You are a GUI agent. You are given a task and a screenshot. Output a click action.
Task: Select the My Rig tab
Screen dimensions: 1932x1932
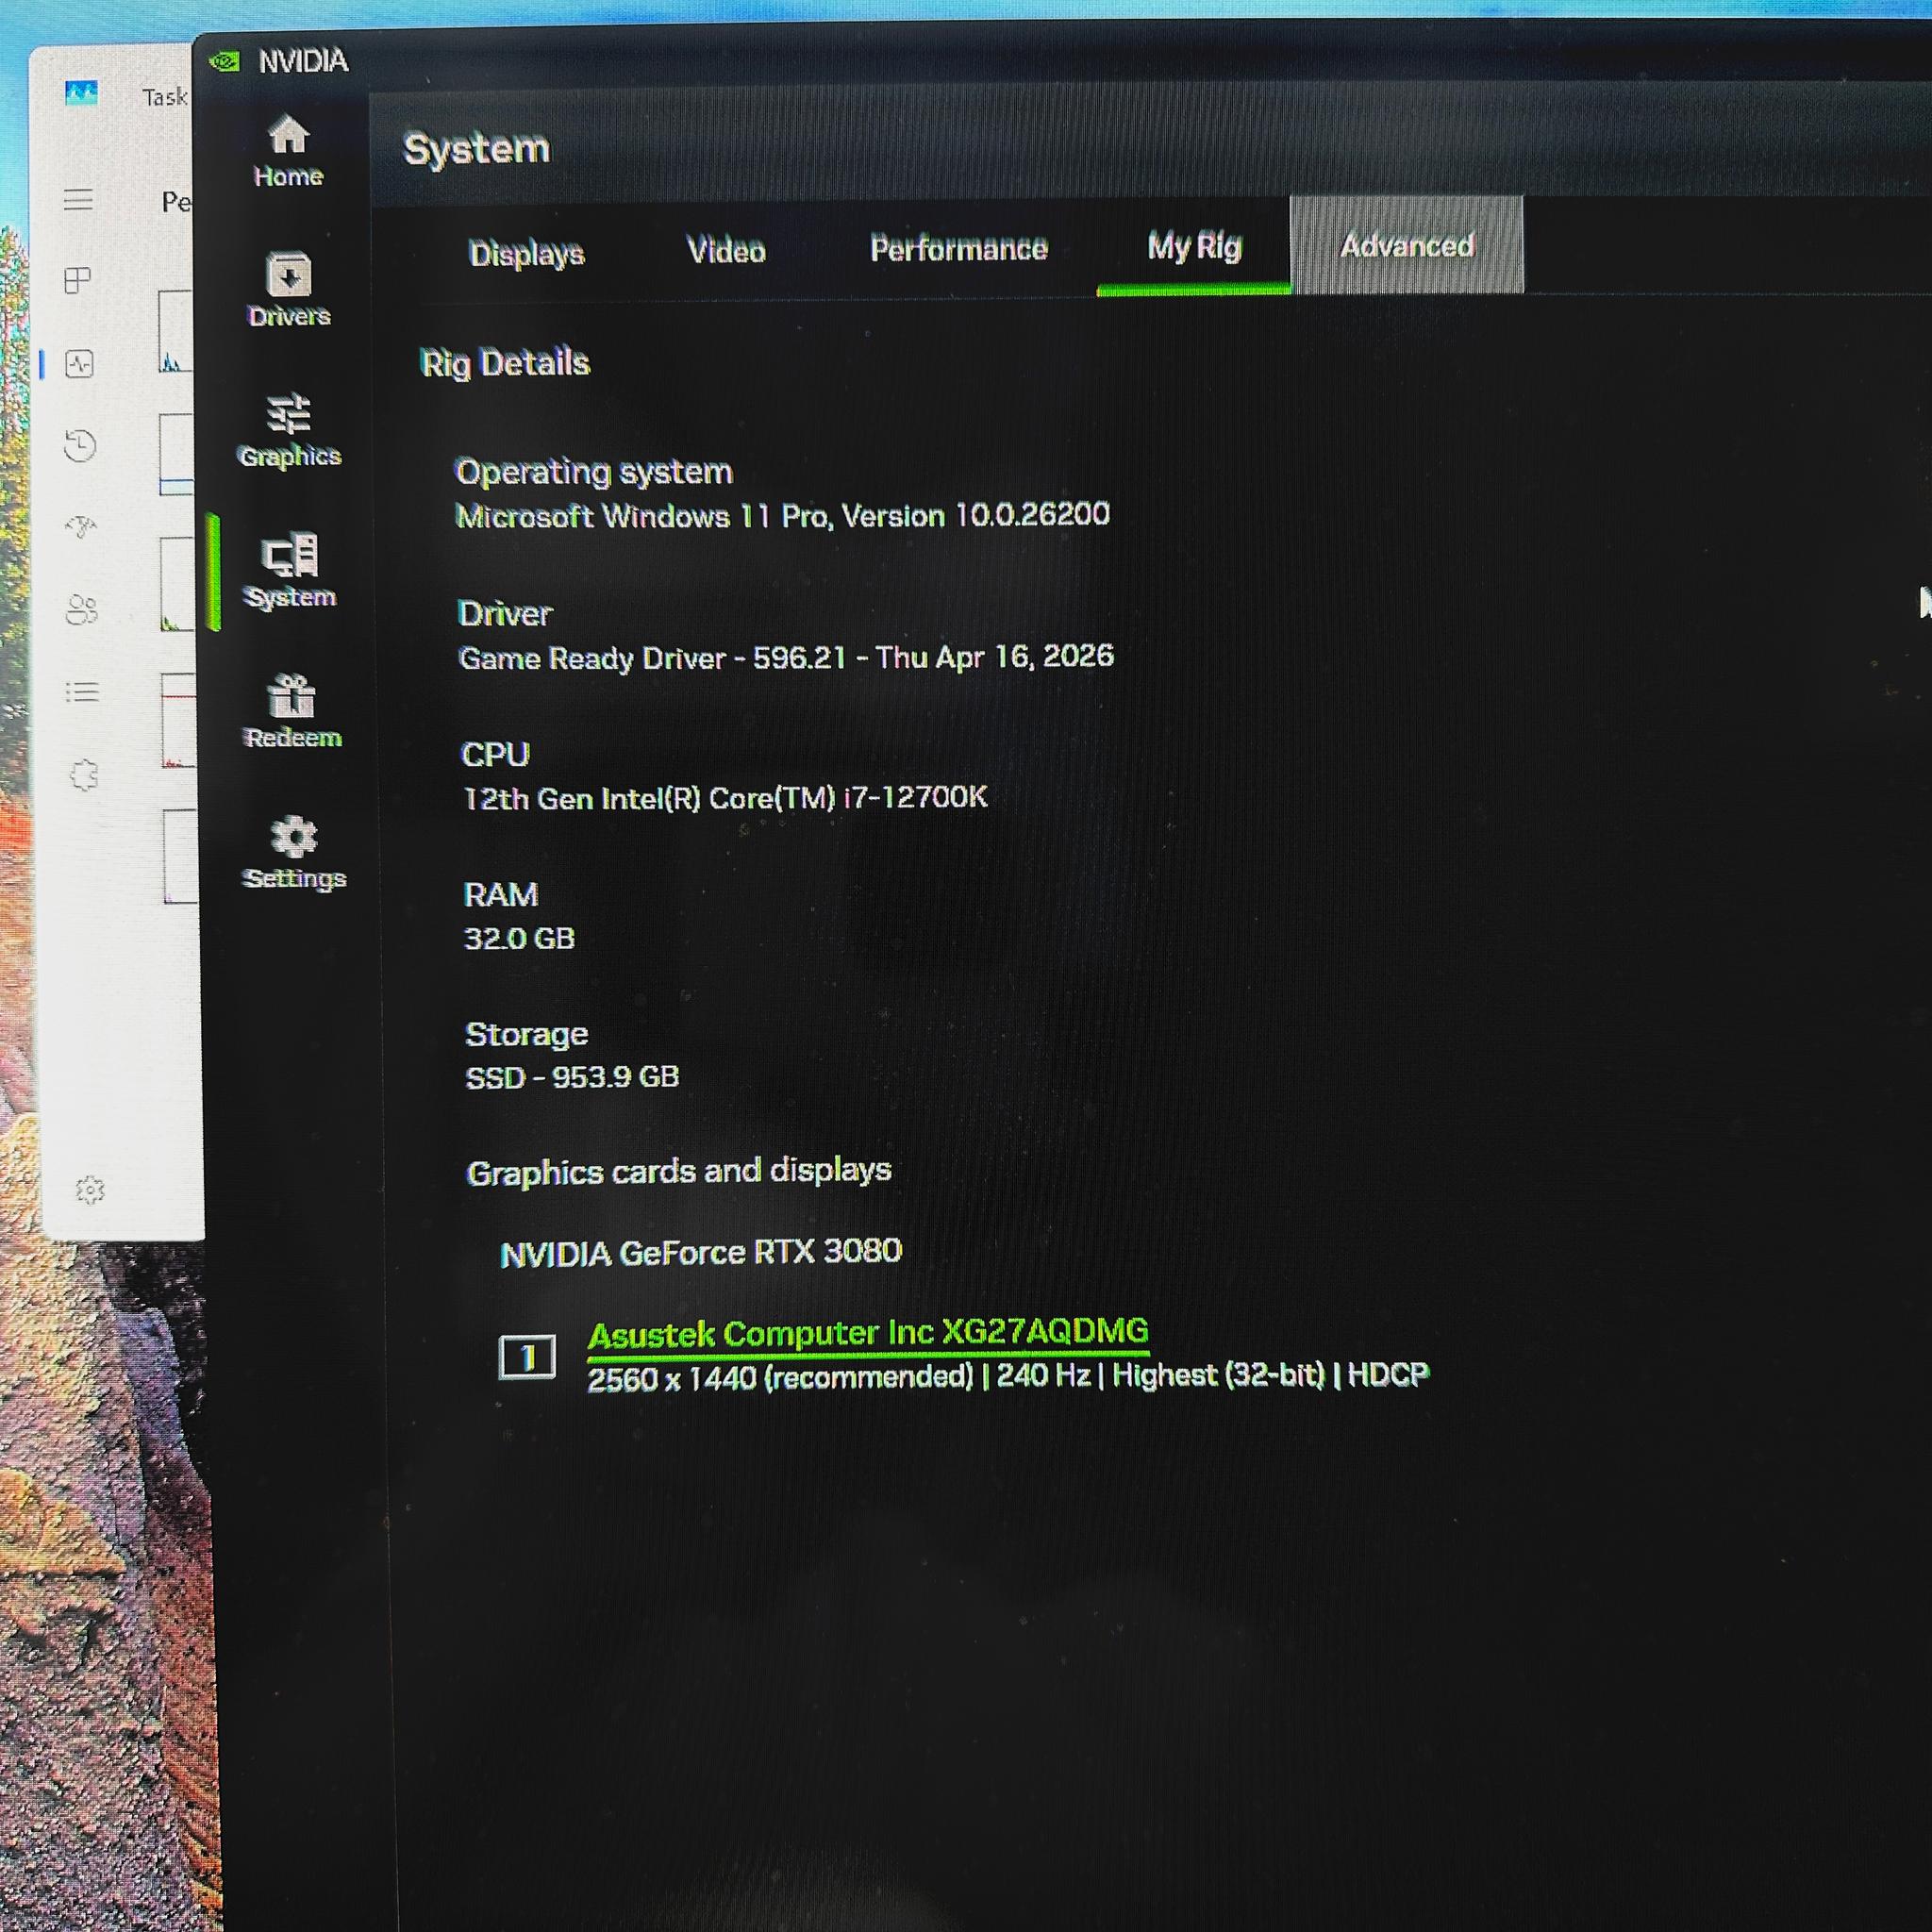[x=1194, y=246]
